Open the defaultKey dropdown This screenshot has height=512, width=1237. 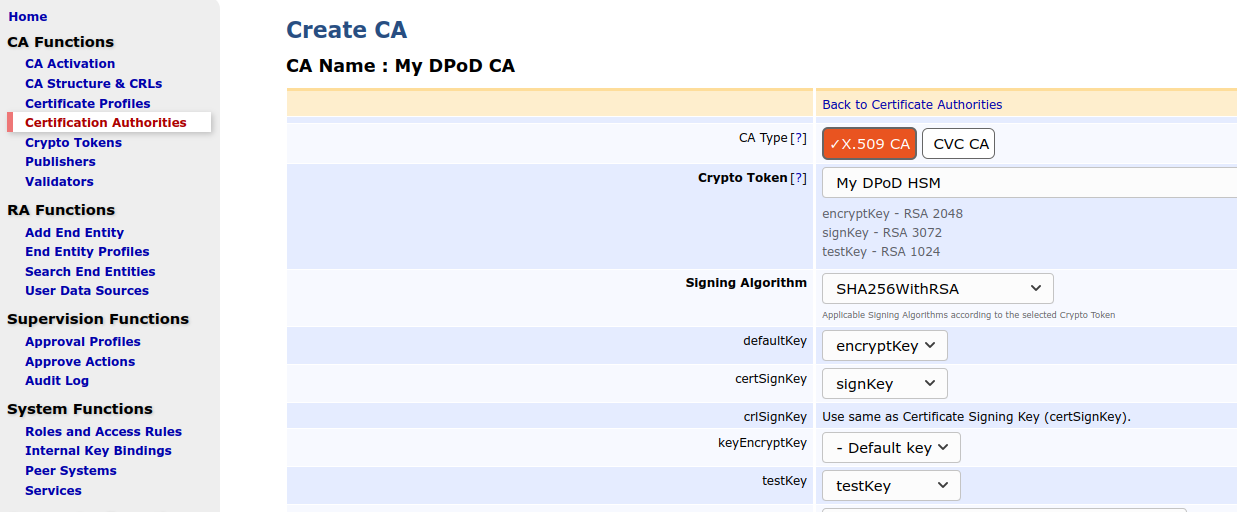pos(884,346)
